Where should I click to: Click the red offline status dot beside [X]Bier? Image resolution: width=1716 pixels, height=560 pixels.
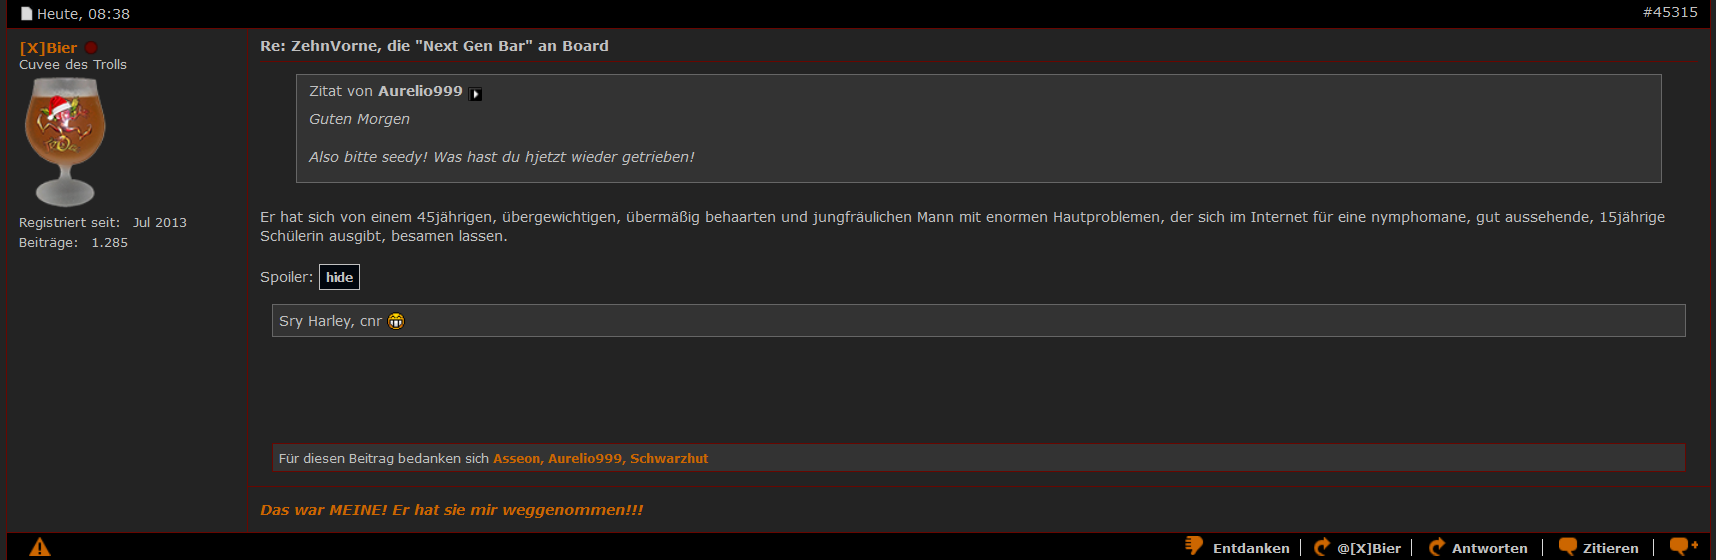pyautogui.click(x=91, y=48)
